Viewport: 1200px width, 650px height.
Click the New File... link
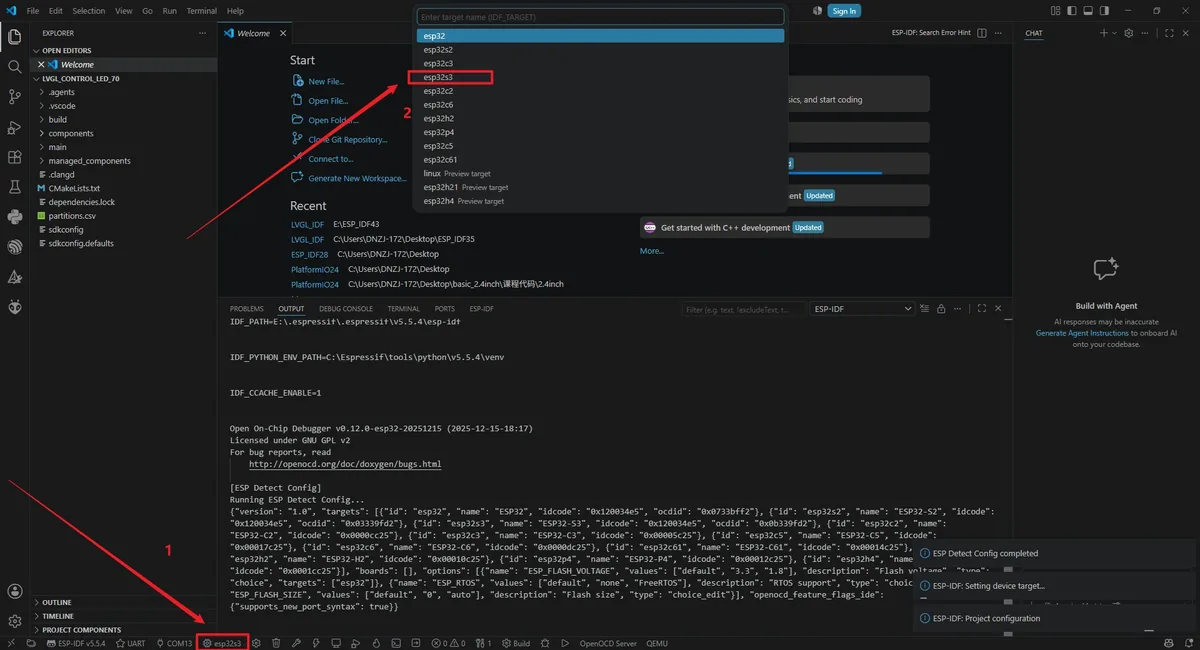coord(326,81)
